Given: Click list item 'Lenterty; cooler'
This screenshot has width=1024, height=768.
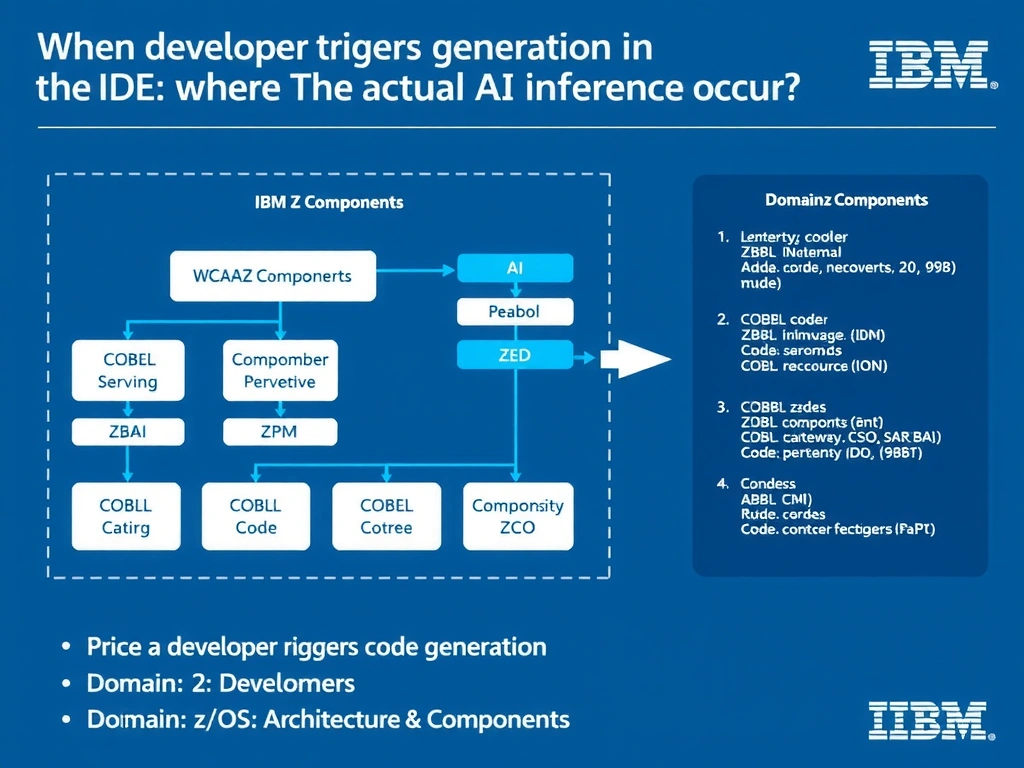Looking at the screenshot, I should pos(793,236).
